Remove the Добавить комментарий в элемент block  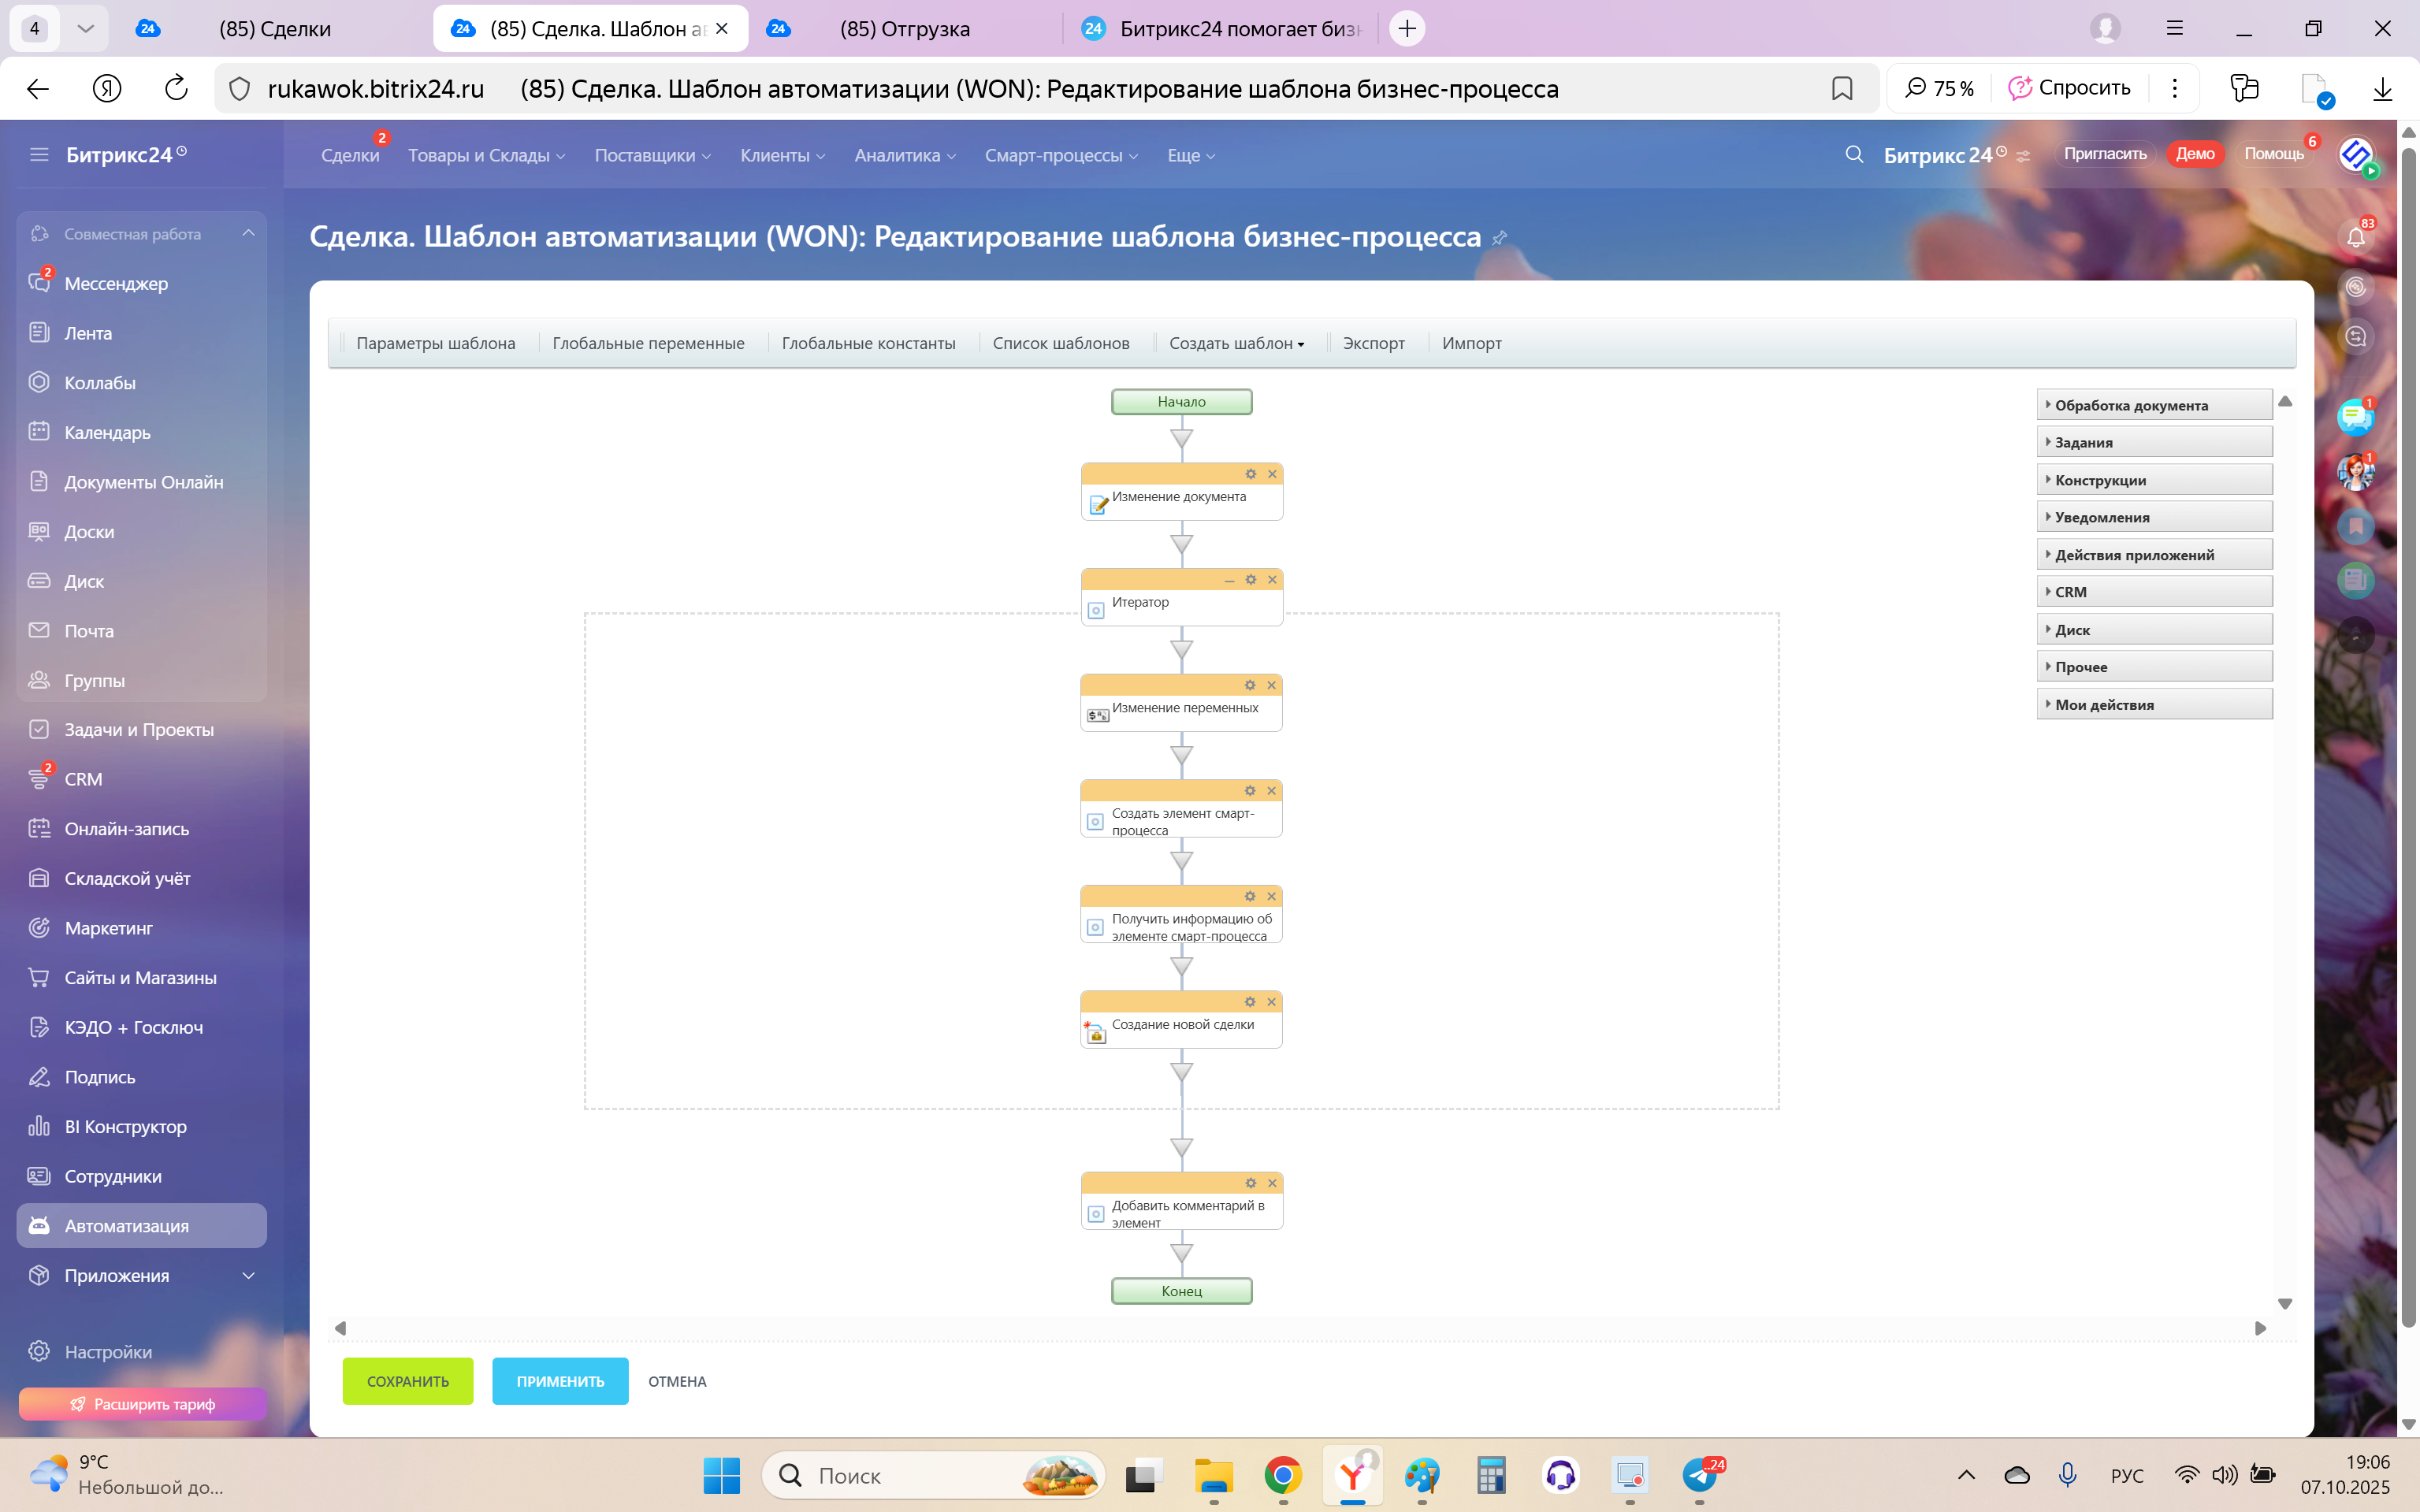(1272, 1183)
